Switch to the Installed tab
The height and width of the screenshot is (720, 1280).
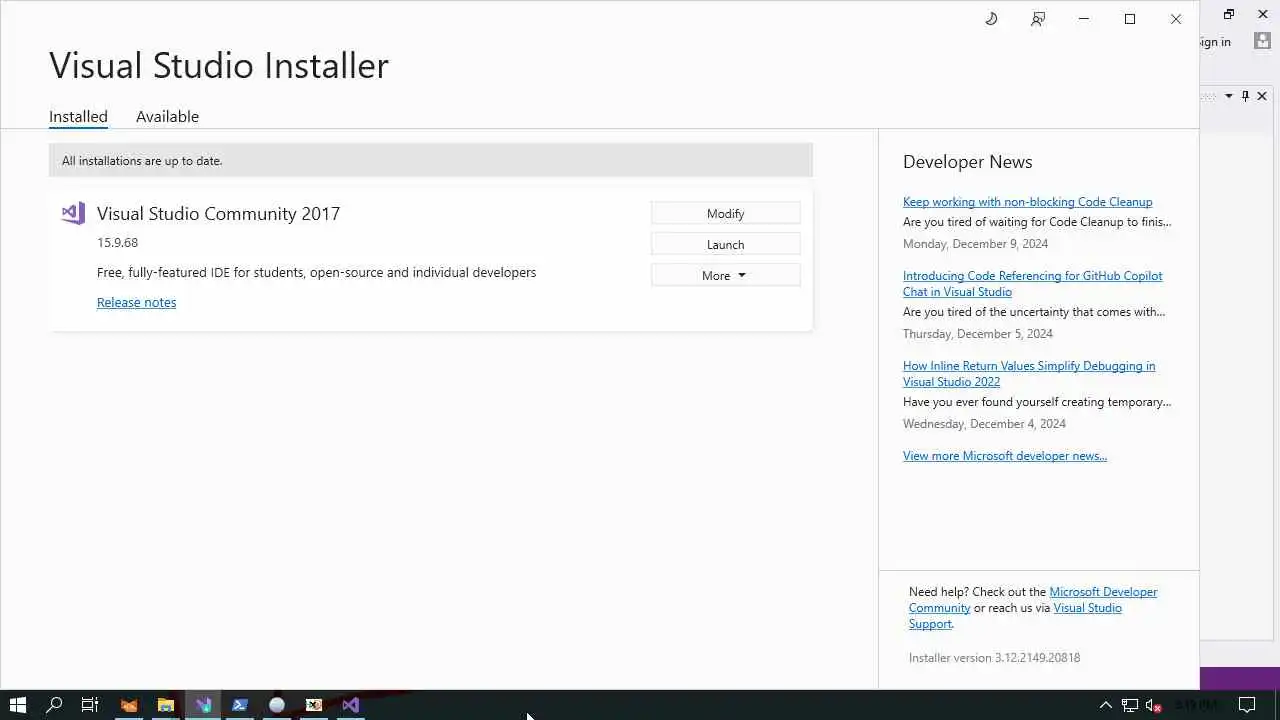[x=78, y=116]
